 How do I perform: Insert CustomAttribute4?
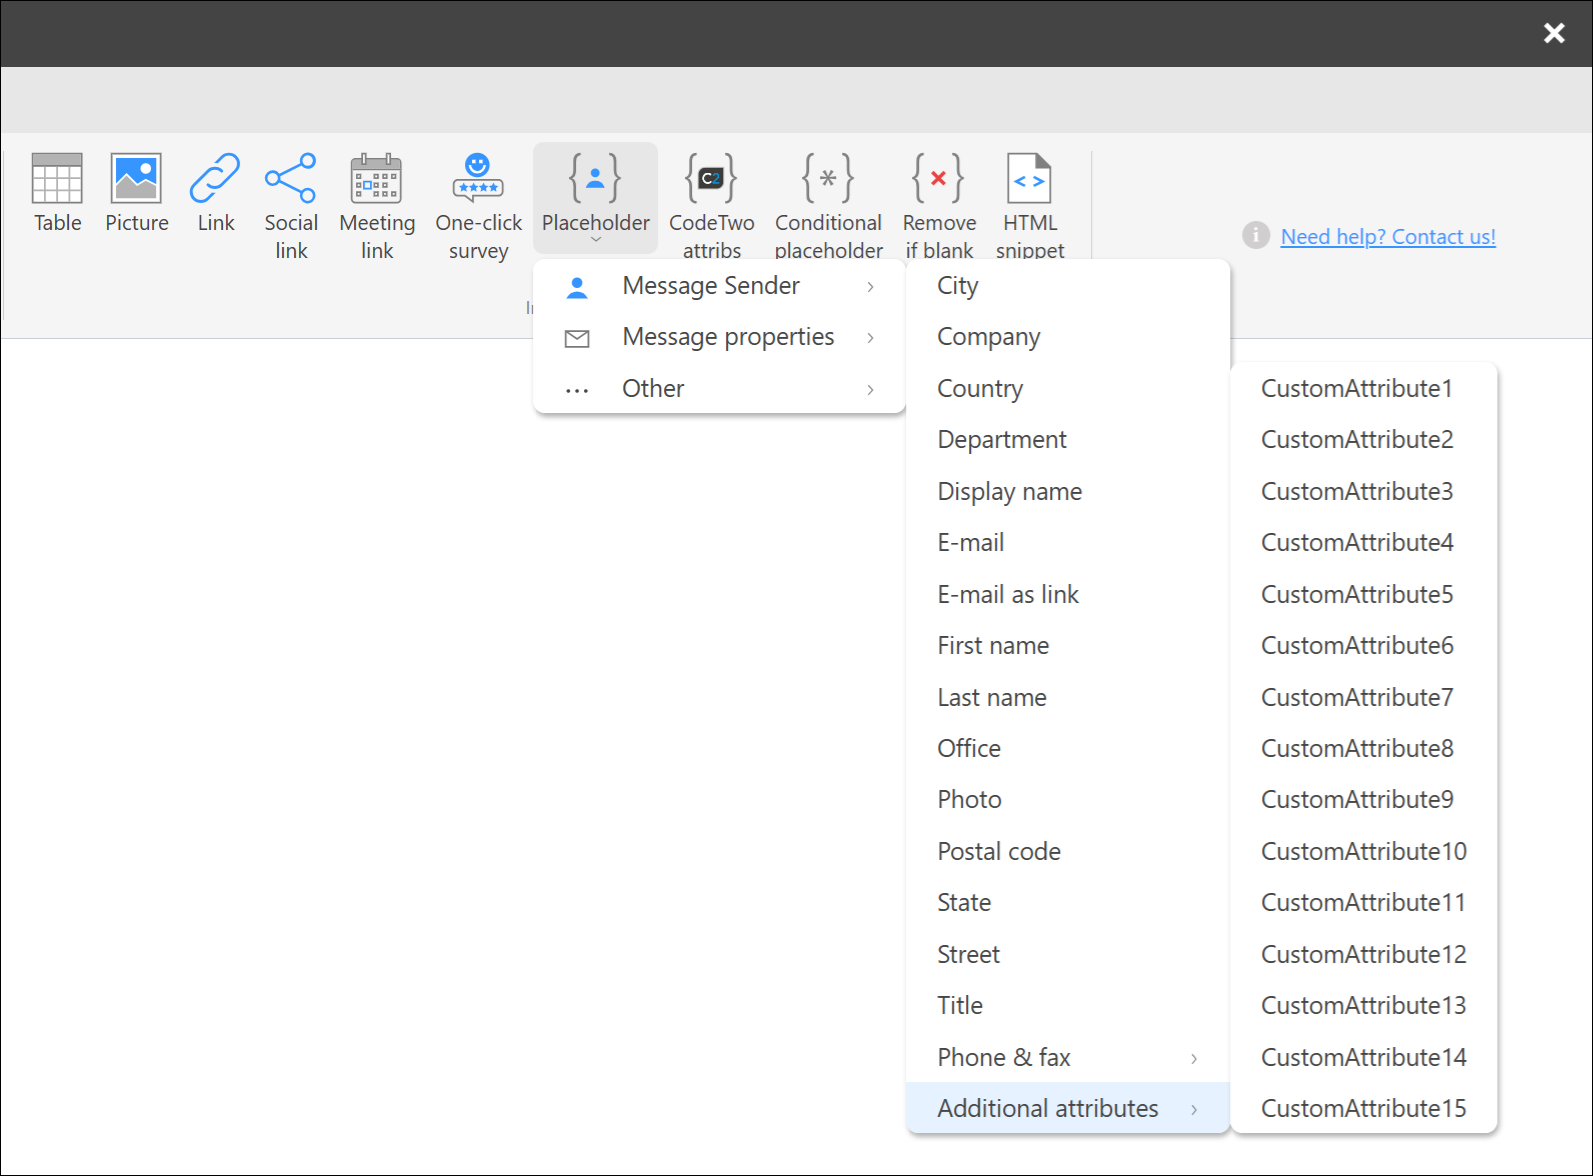pyautogui.click(x=1363, y=543)
